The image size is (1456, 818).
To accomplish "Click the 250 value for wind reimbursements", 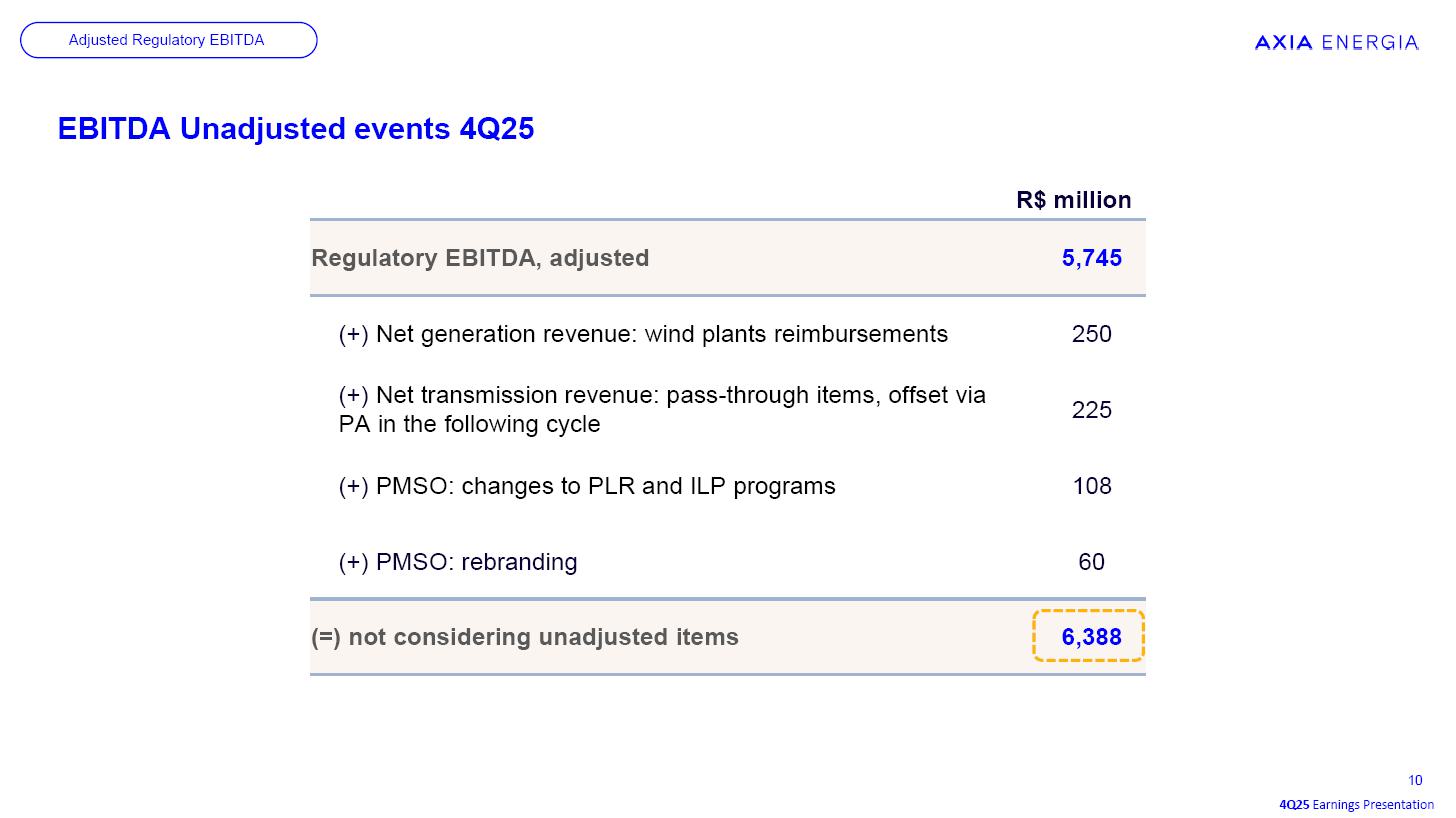I will point(1091,334).
